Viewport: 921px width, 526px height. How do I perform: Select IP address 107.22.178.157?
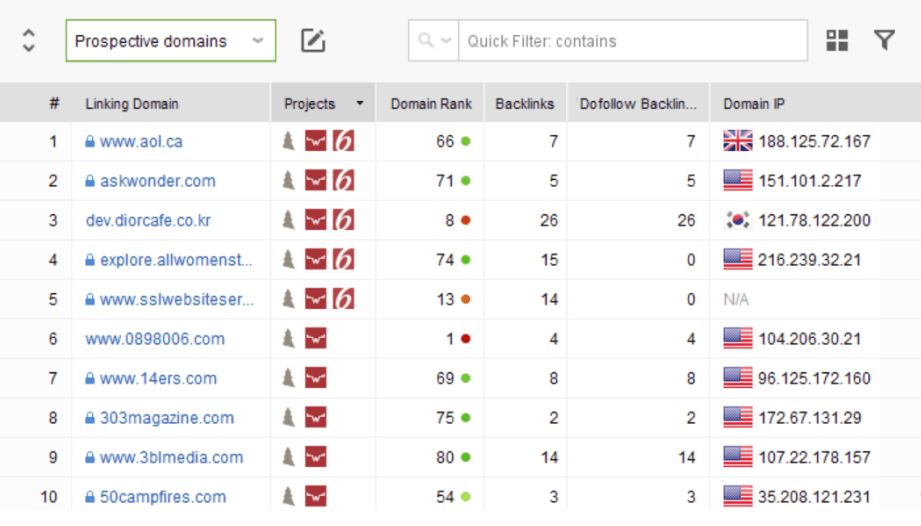814,457
